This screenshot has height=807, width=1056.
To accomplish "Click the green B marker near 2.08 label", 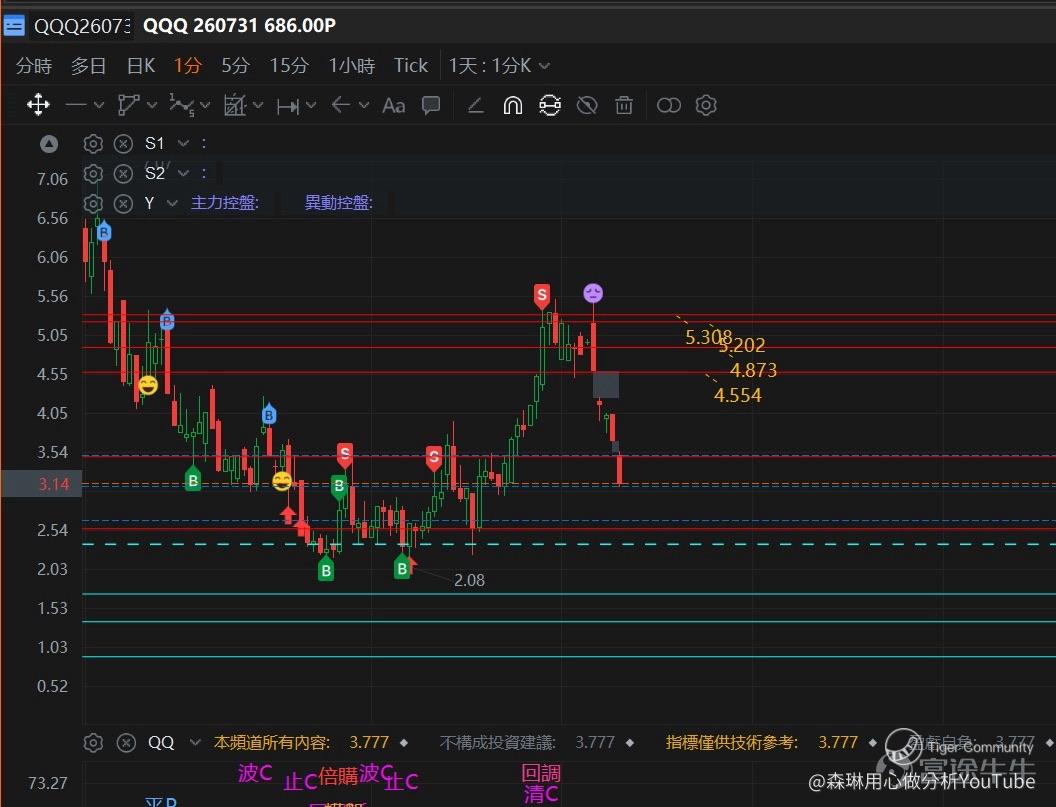I will coord(402,568).
